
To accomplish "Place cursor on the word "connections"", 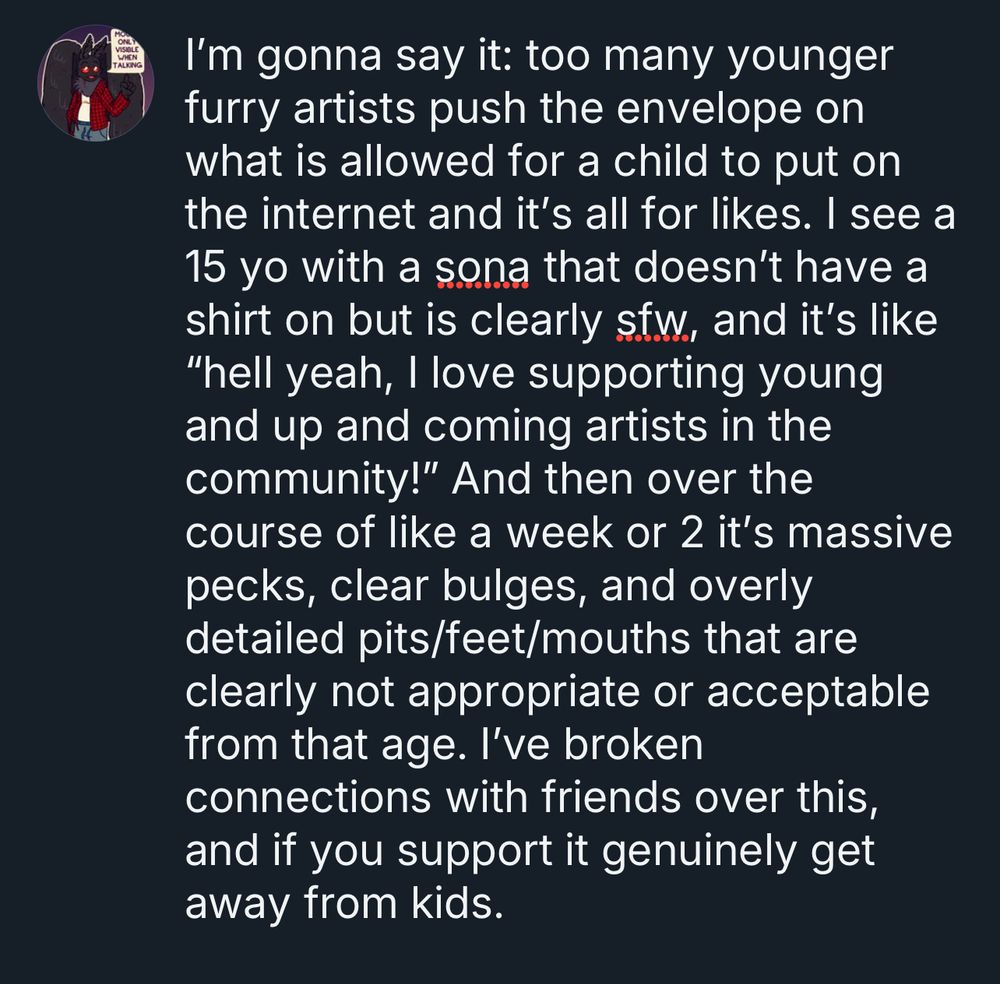I will coord(319,801).
